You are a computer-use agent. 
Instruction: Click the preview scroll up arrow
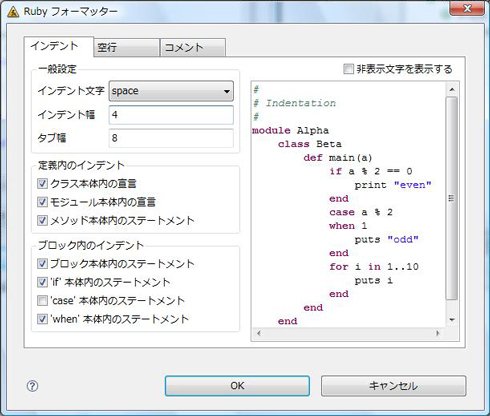(x=452, y=89)
